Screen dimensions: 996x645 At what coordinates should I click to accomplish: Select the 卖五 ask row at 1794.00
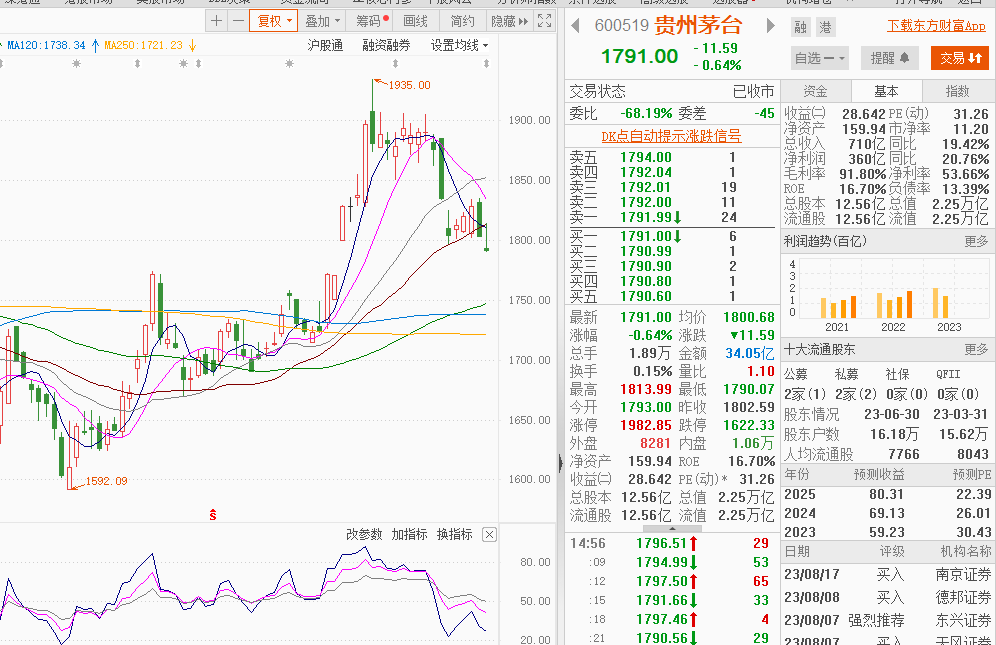(671, 157)
